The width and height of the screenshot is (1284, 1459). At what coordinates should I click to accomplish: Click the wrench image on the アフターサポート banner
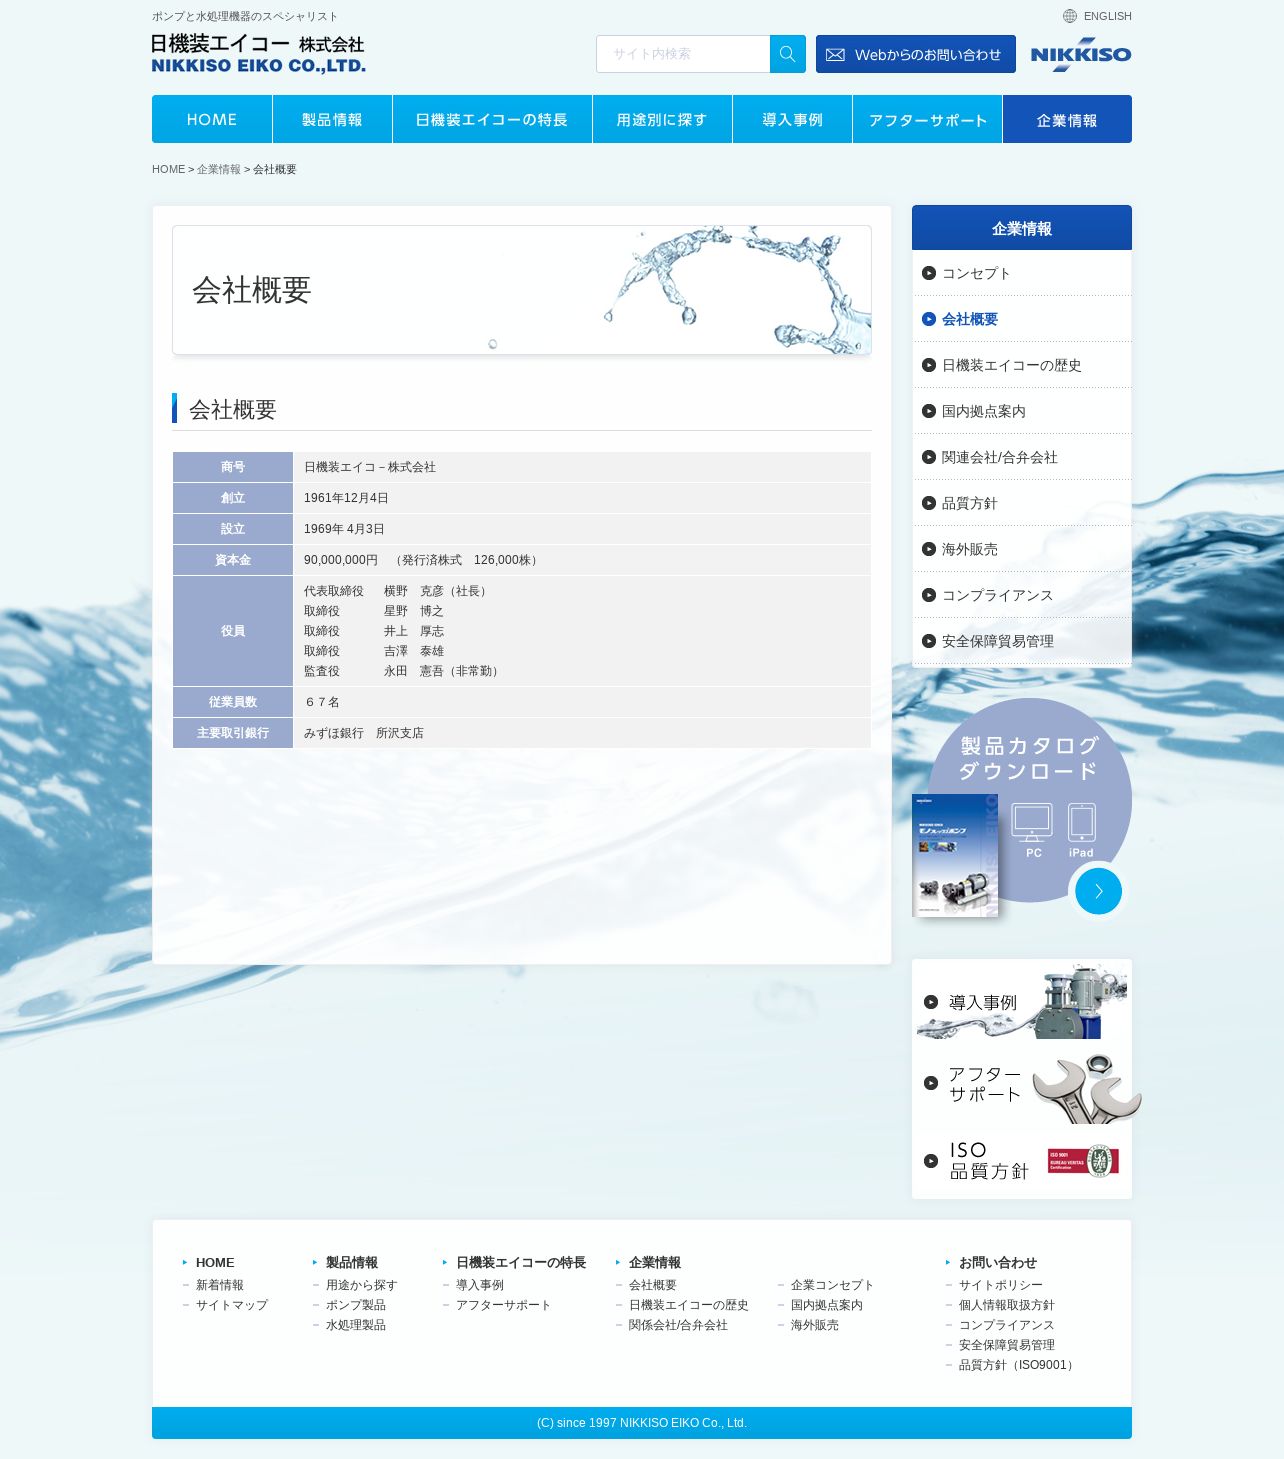pyautogui.click(x=1086, y=1088)
